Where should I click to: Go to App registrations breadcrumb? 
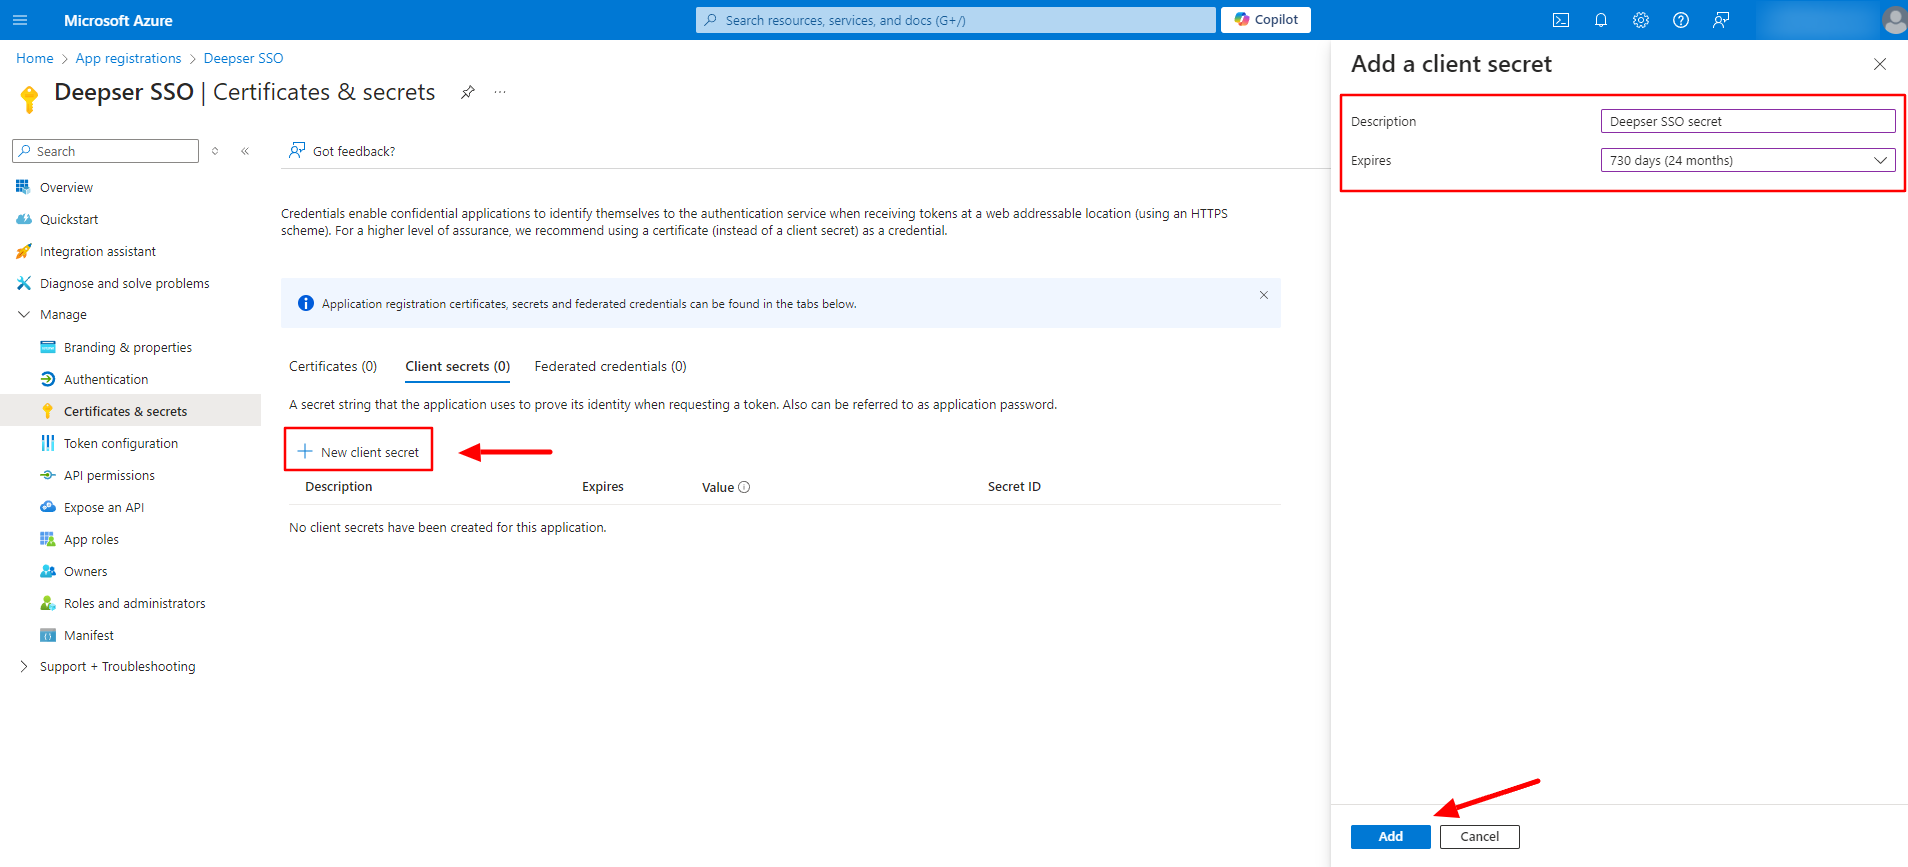(x=129, y=58)
